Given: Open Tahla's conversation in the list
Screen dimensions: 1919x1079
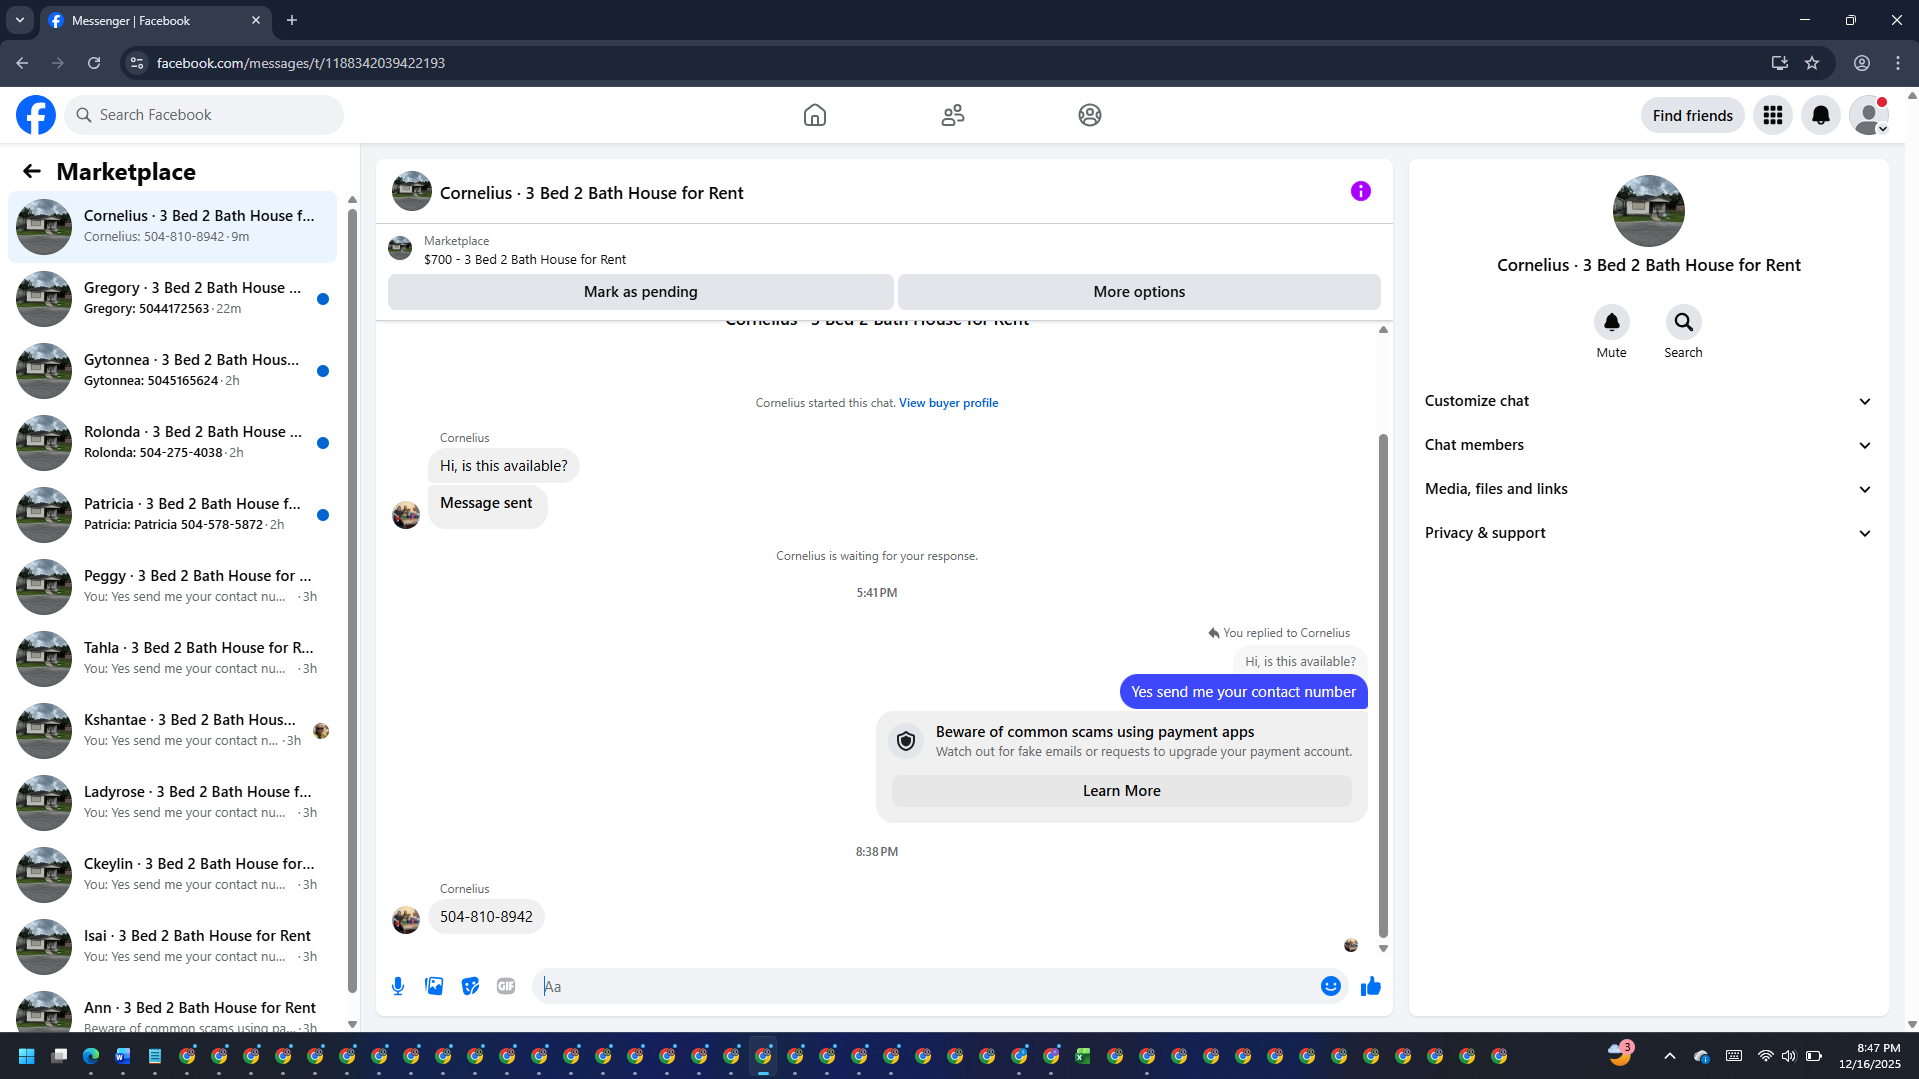Looking at the screenshot, I should point(172,659).
